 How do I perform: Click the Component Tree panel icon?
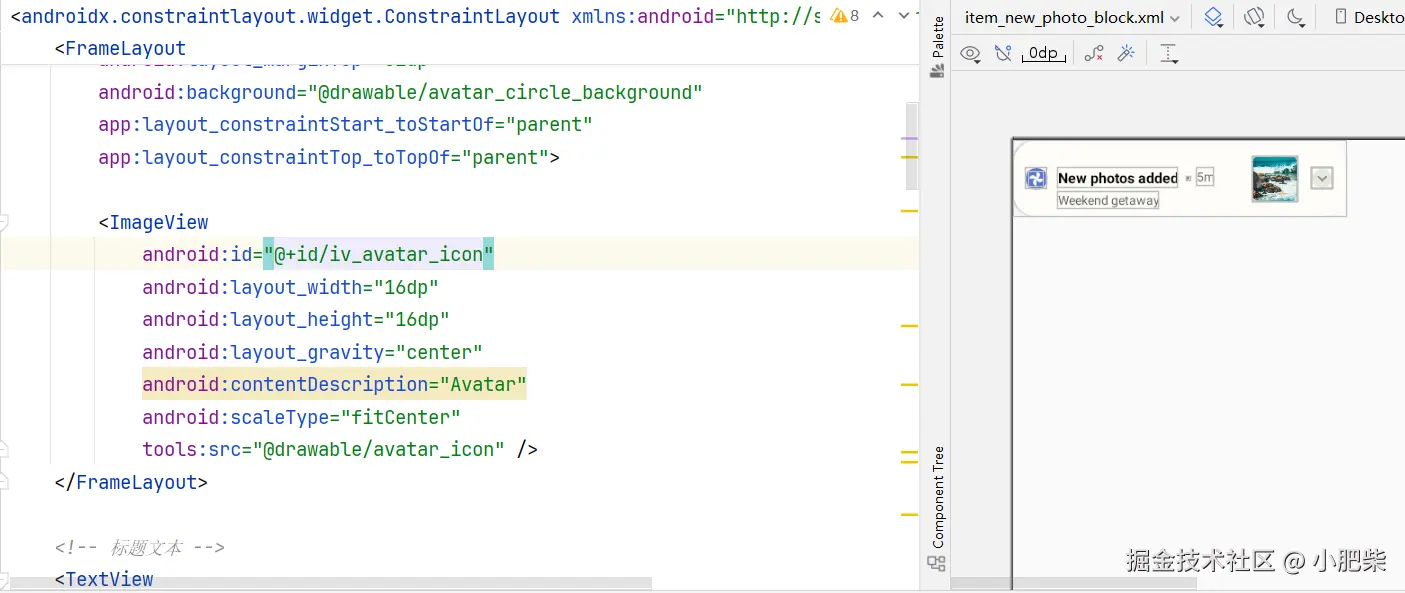point(937,564)
